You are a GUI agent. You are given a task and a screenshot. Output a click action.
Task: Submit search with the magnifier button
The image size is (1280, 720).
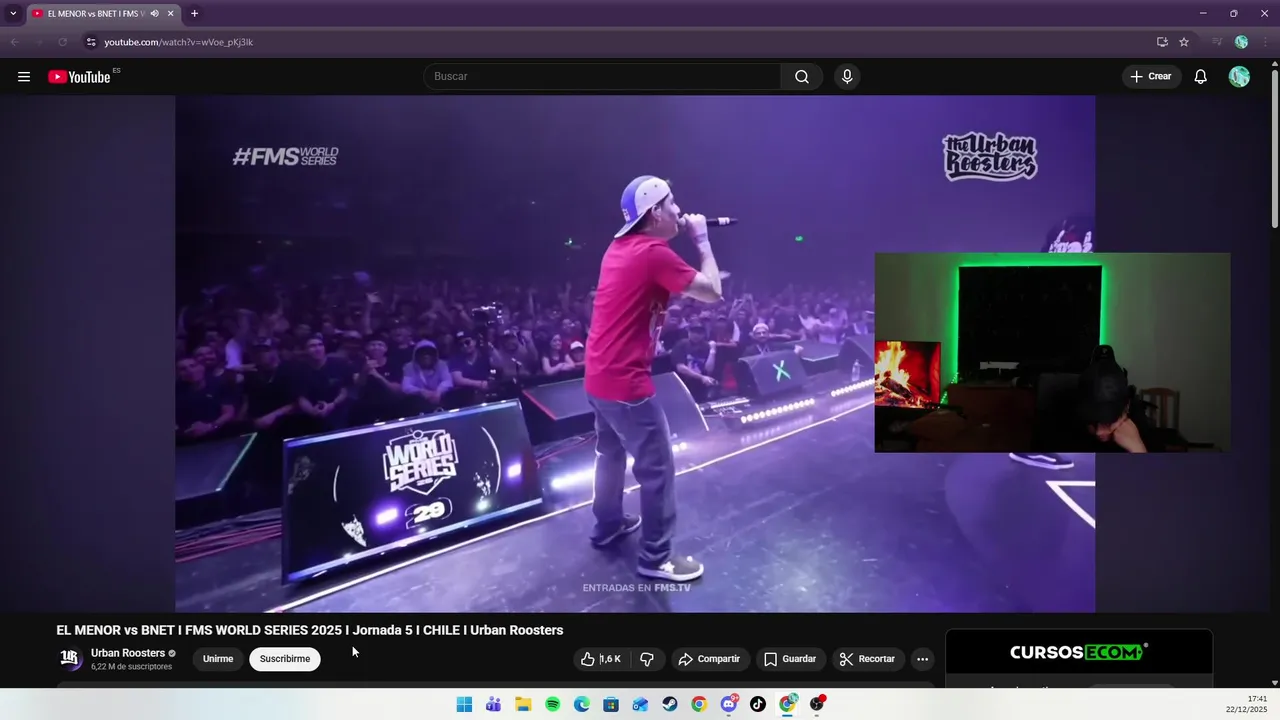click(802, 77)
